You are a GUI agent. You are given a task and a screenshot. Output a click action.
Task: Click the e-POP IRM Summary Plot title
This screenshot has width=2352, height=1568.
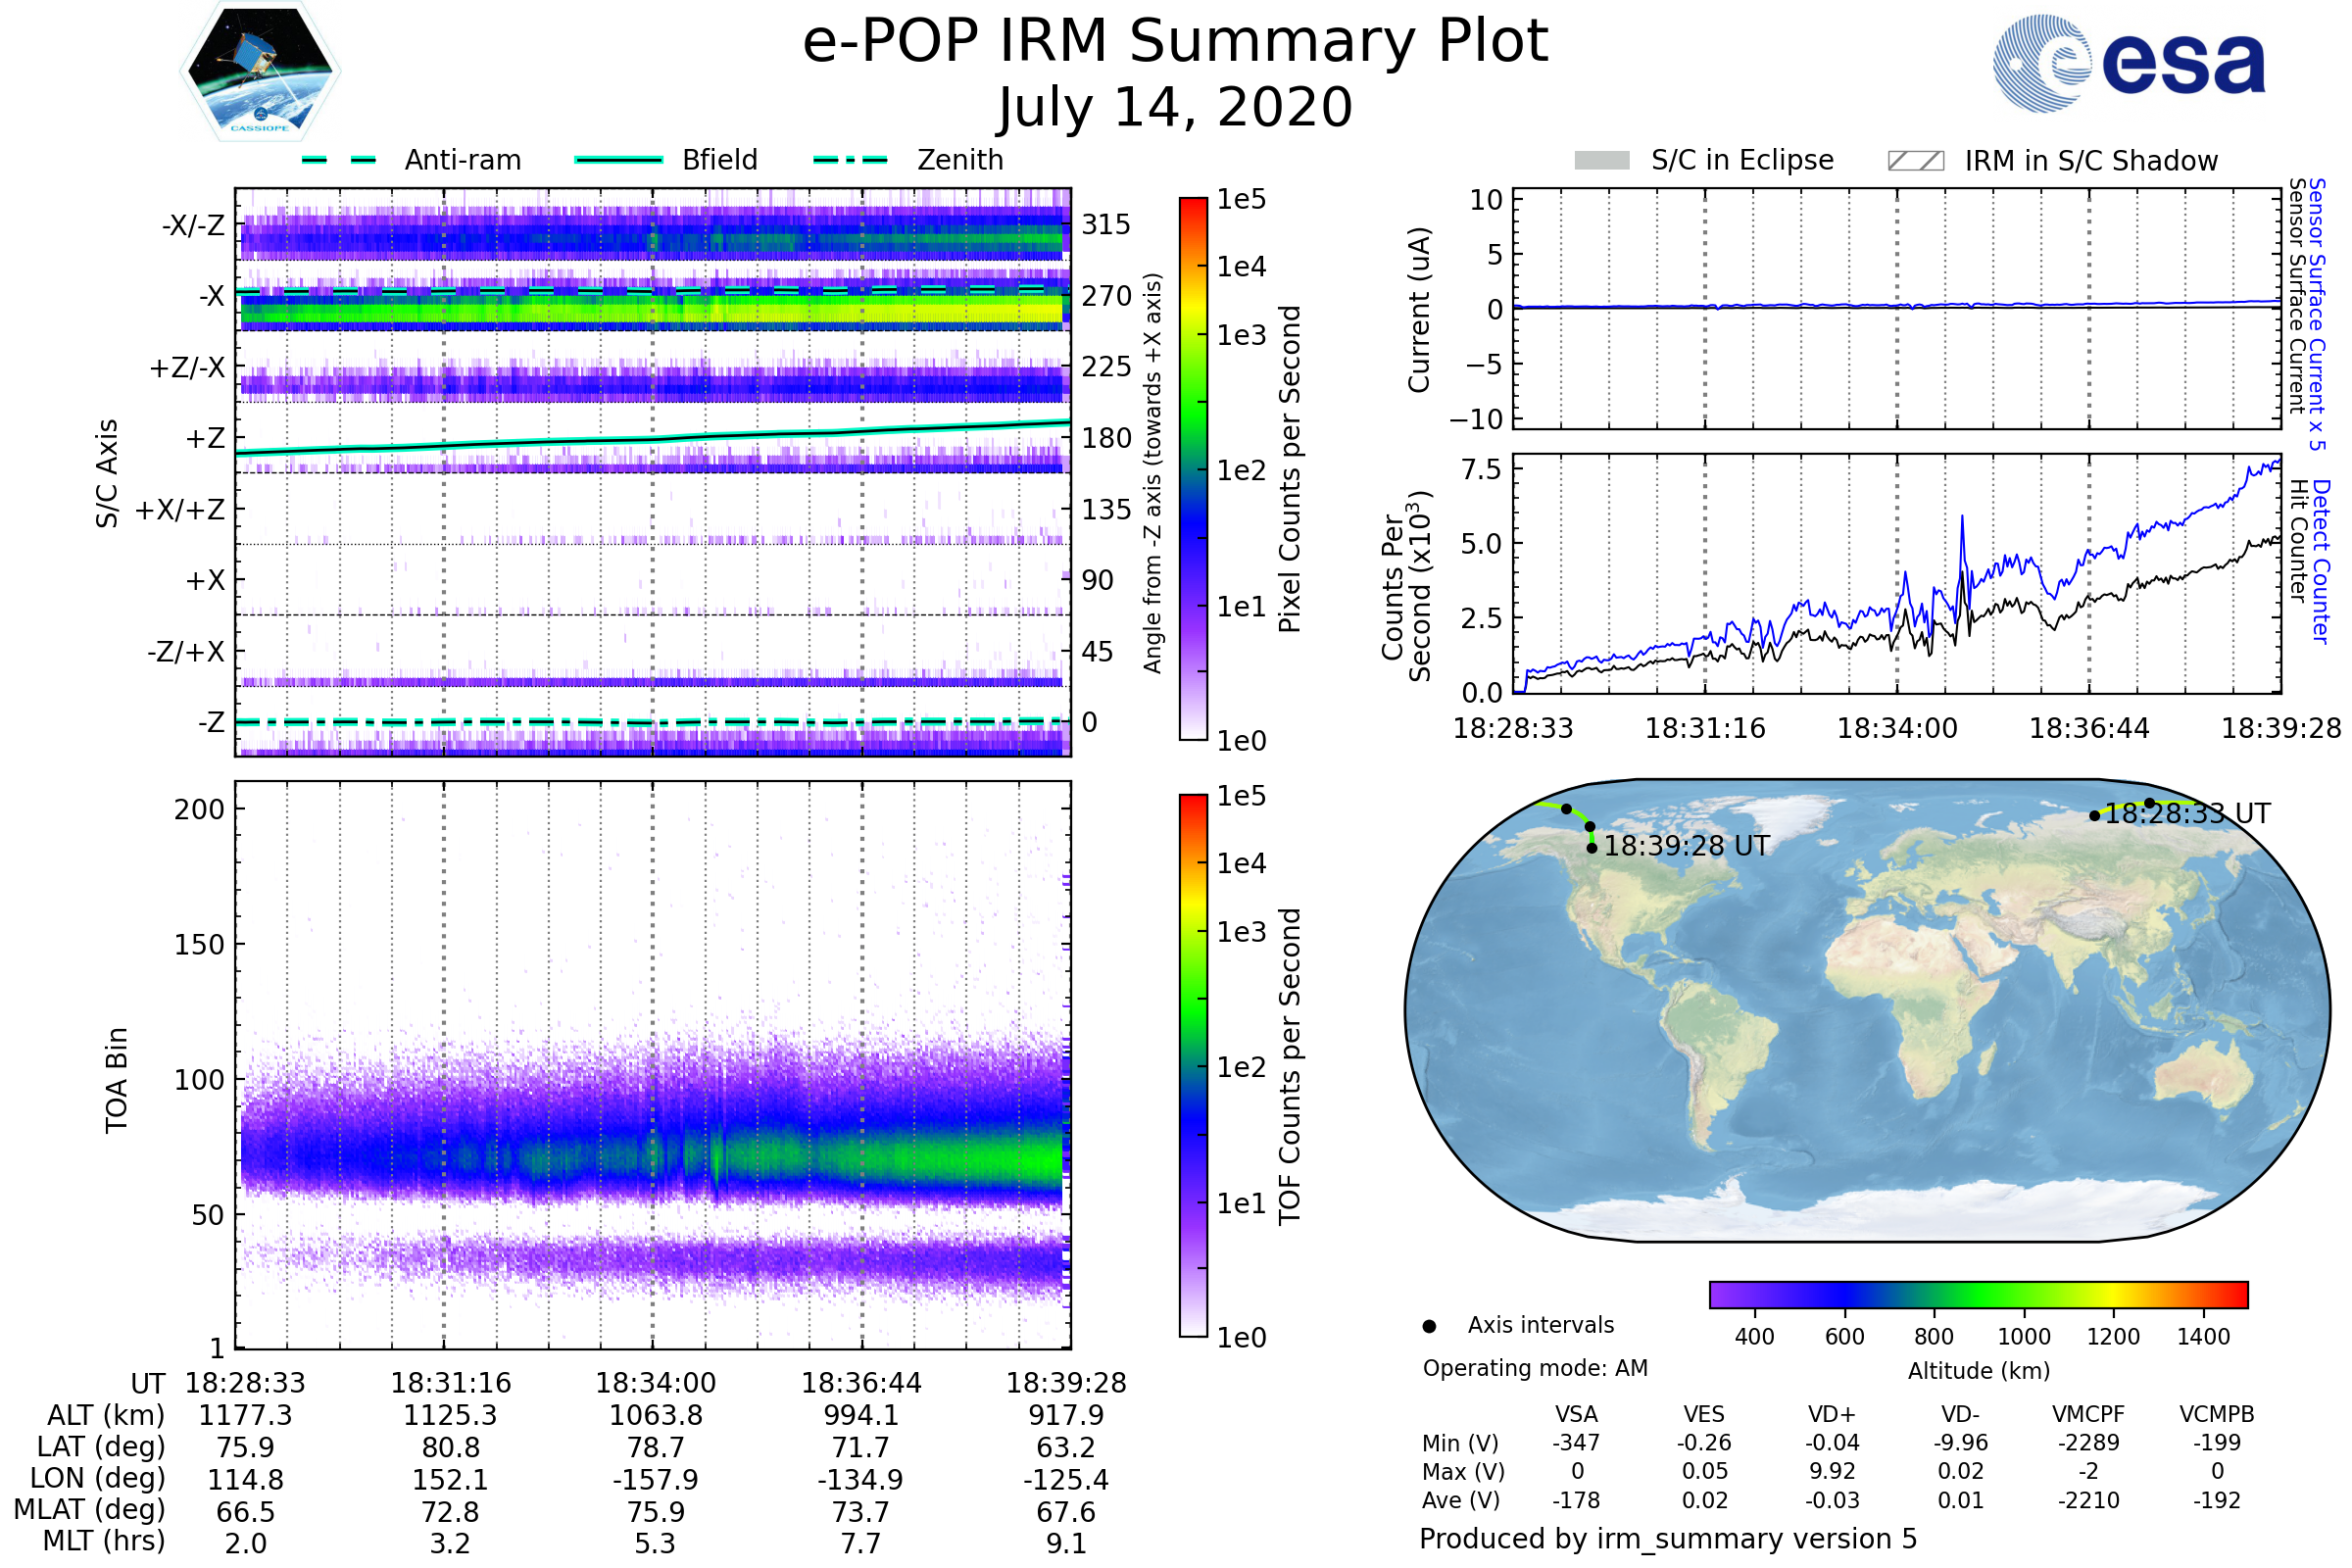coord(1175,42)
